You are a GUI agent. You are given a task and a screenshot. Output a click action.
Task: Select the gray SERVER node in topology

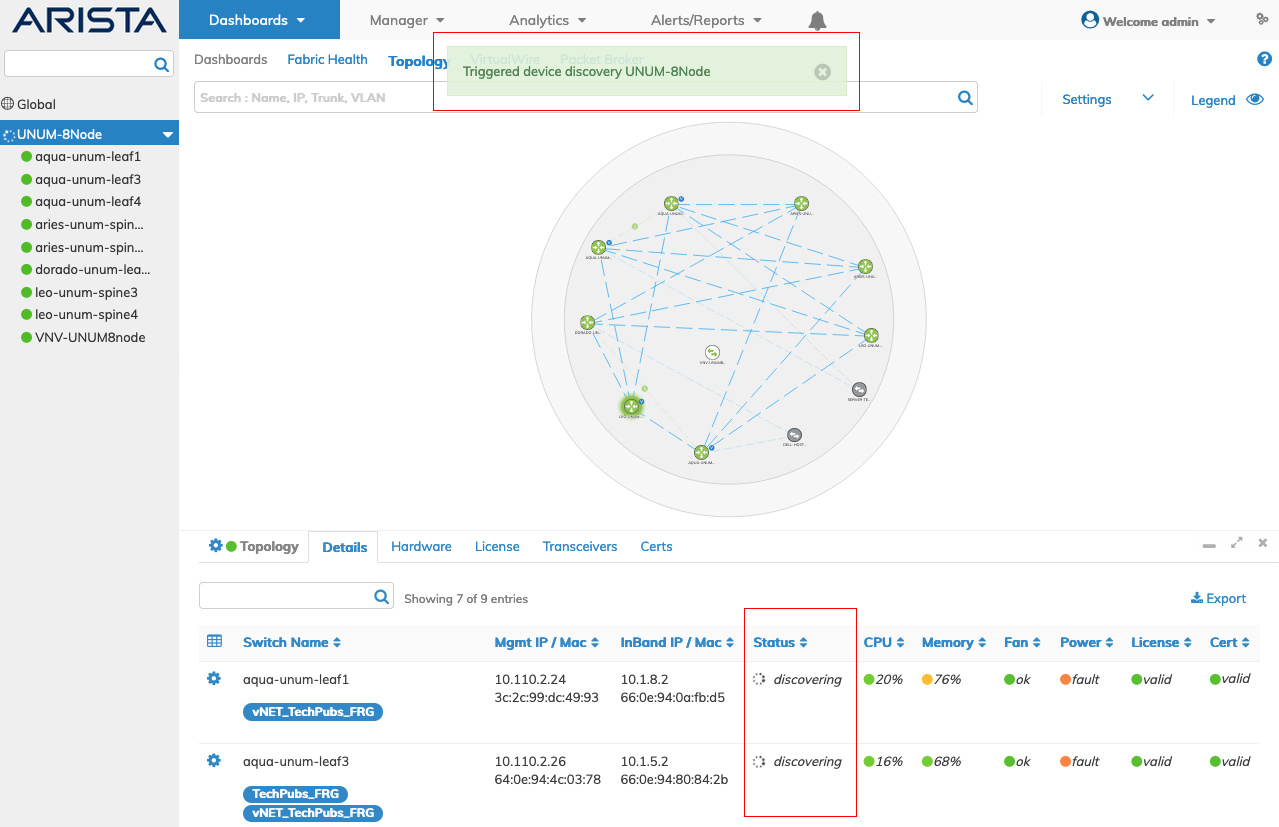[x=859, y=390]
